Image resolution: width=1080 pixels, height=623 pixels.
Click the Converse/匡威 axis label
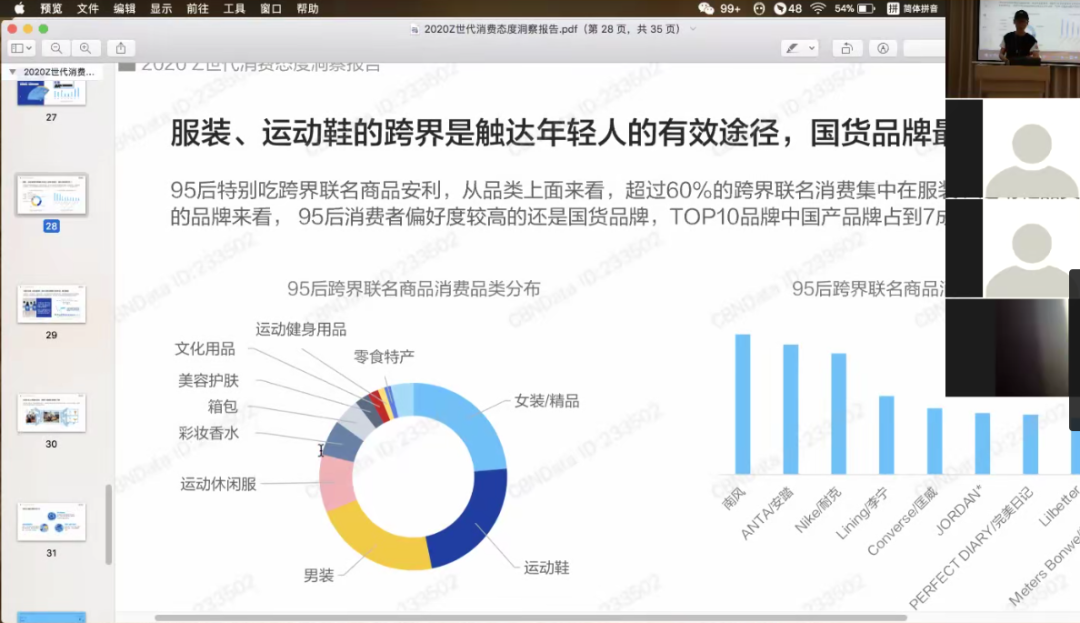[903, 521]
